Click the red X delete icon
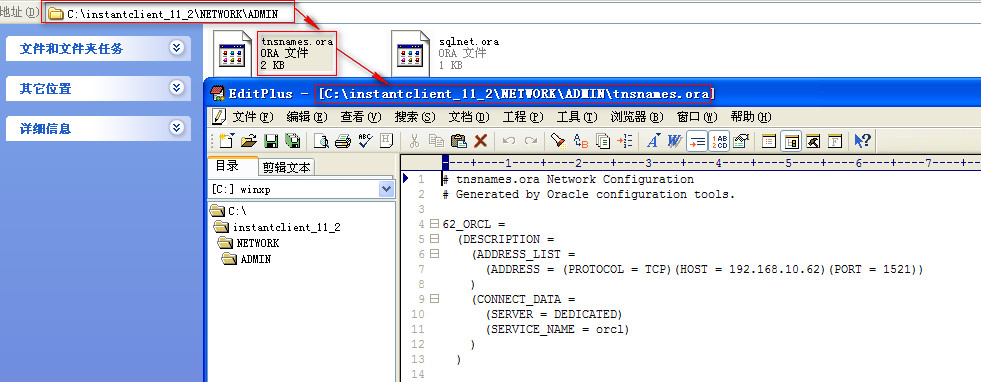Image resolution: width=981 pixels, height=382 pixels. pos(480,141)
